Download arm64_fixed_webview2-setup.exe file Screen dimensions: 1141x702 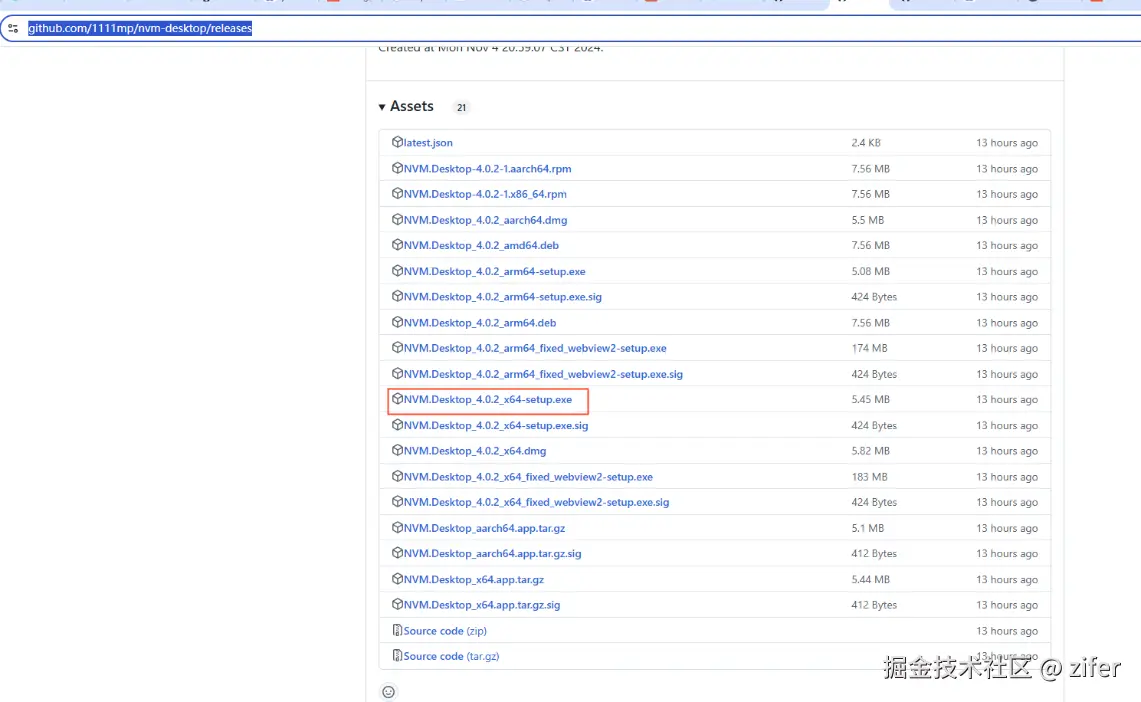coord(535,348)
